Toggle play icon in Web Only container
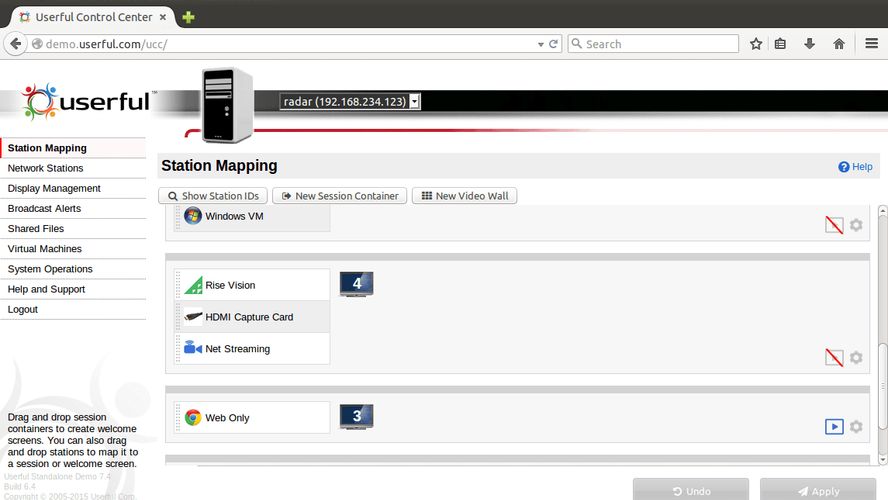888x500 pixels. tap(834, 426)
